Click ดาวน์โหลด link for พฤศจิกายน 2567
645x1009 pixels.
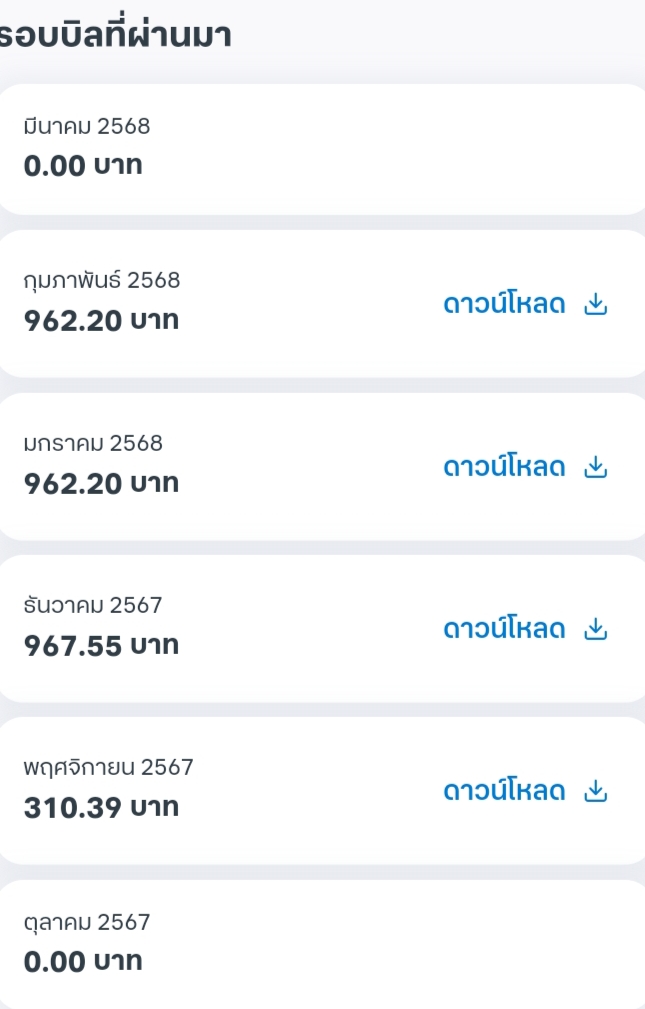click(504, 790)
